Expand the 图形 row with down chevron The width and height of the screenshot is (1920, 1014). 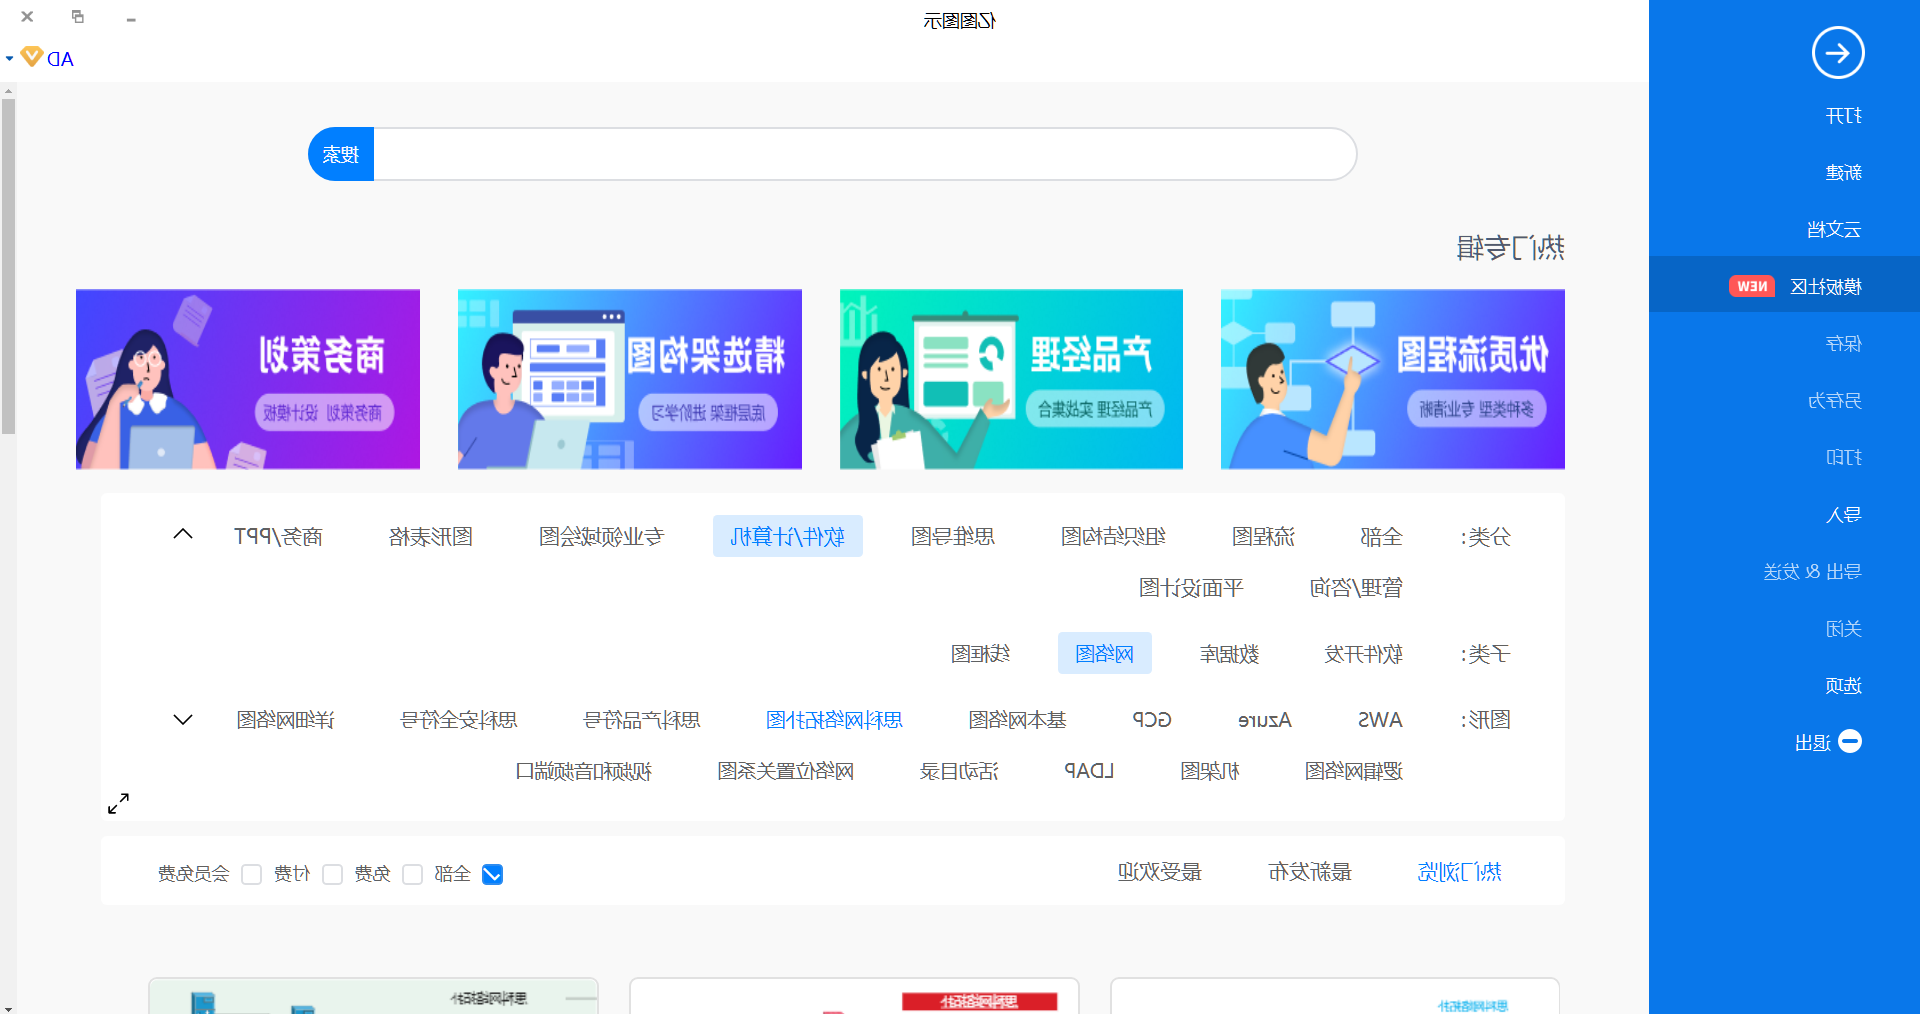point(183,720)
